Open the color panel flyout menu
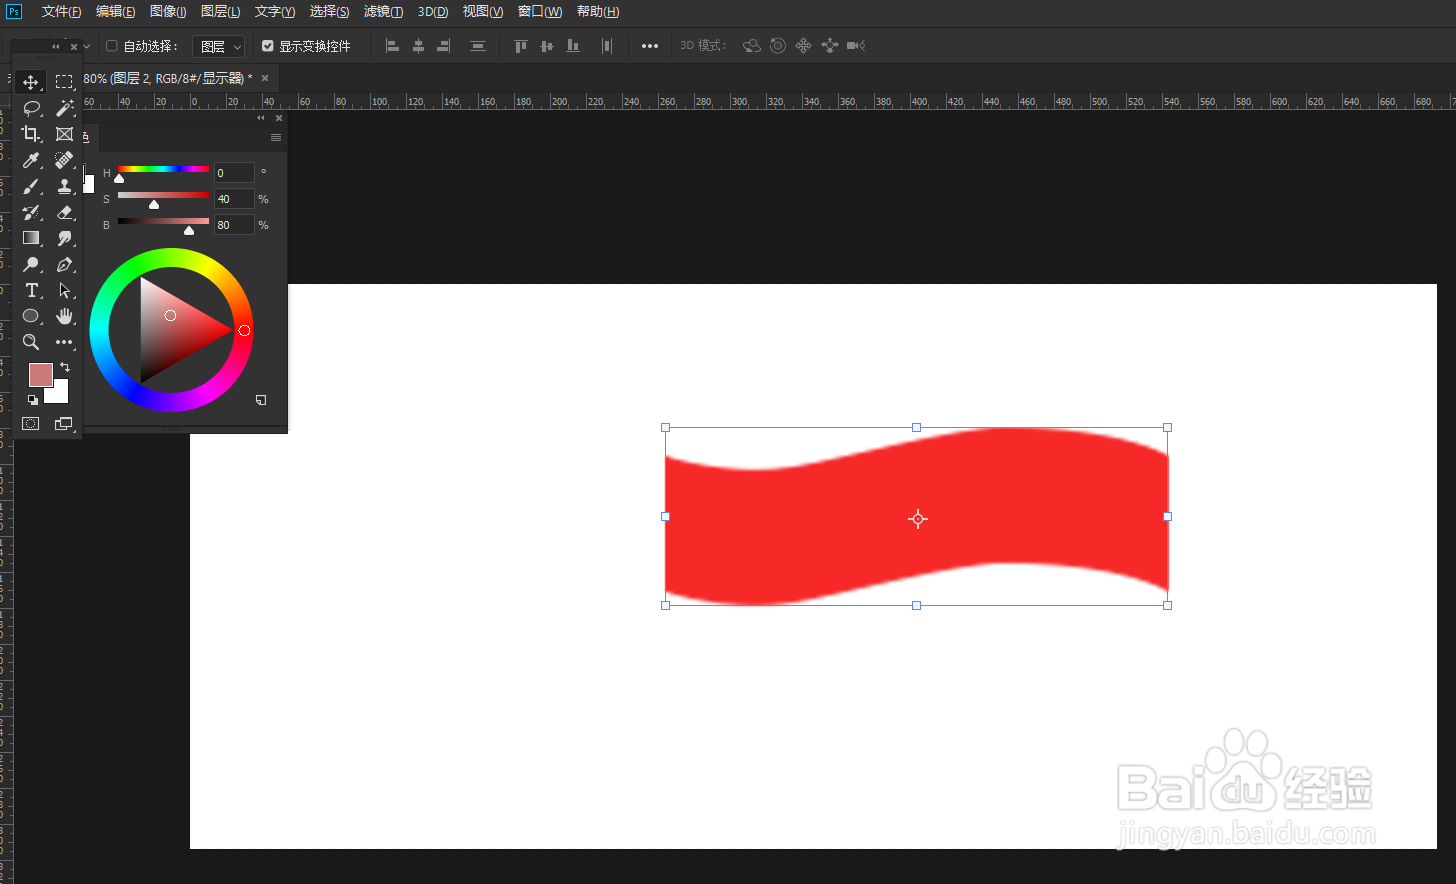Viewport: 1456px width, 884px height. 275,138
